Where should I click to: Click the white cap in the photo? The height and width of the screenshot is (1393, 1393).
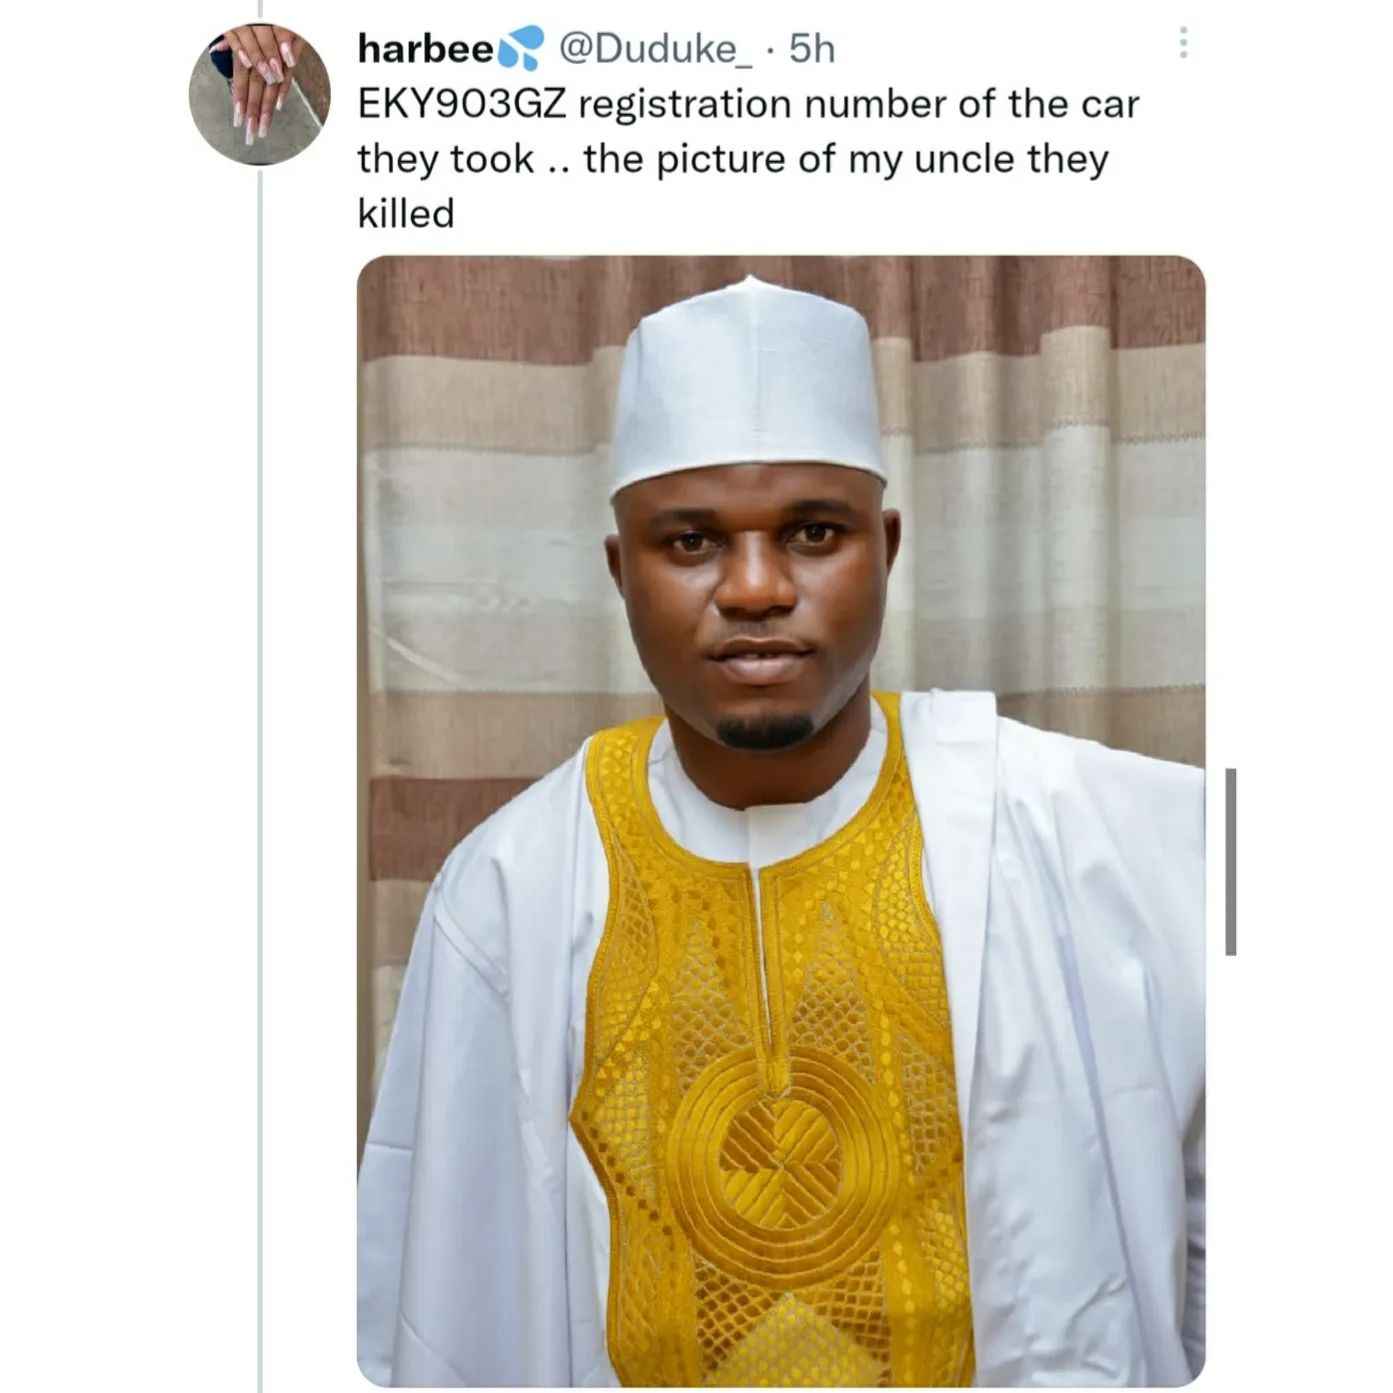click(x=748, y=385)
